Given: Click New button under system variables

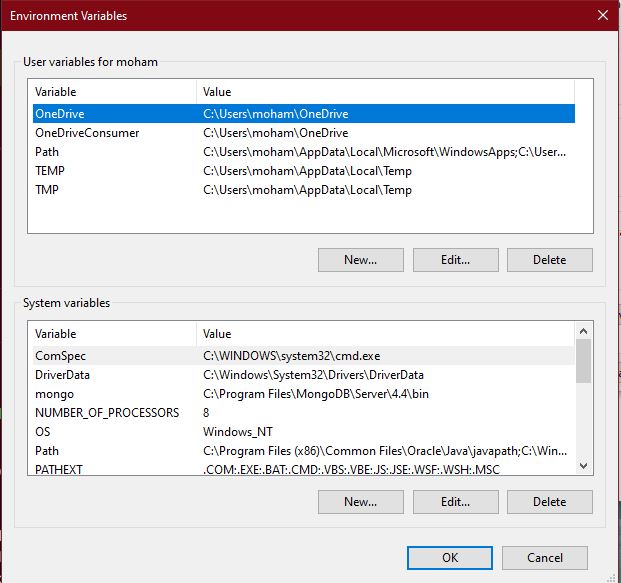Looking at the screenshot, I should [360, 502].
